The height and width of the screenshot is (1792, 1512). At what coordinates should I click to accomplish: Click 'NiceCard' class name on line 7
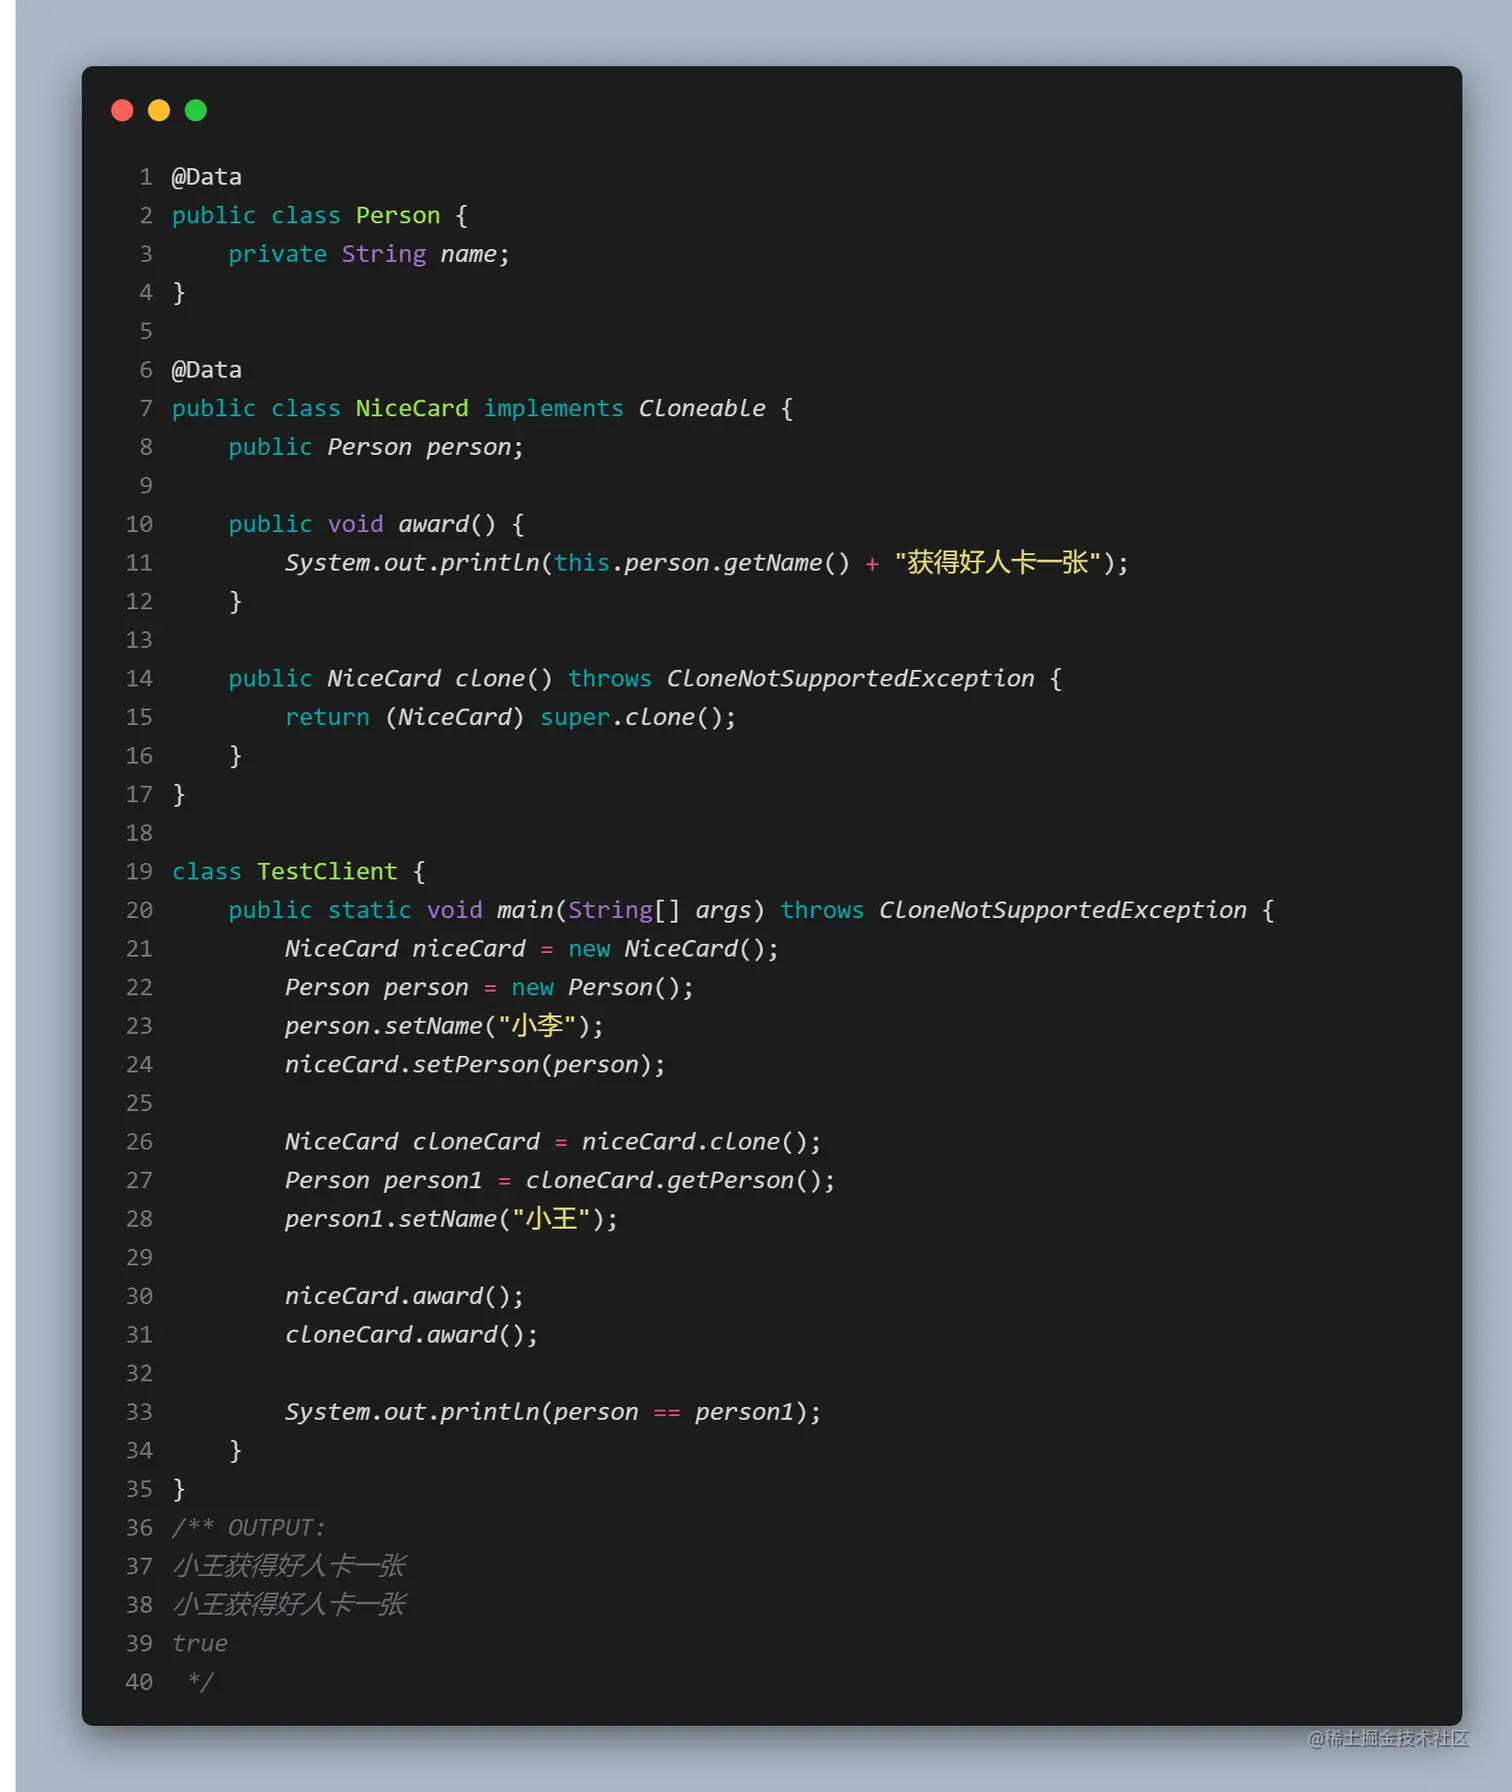click(412, 409)
